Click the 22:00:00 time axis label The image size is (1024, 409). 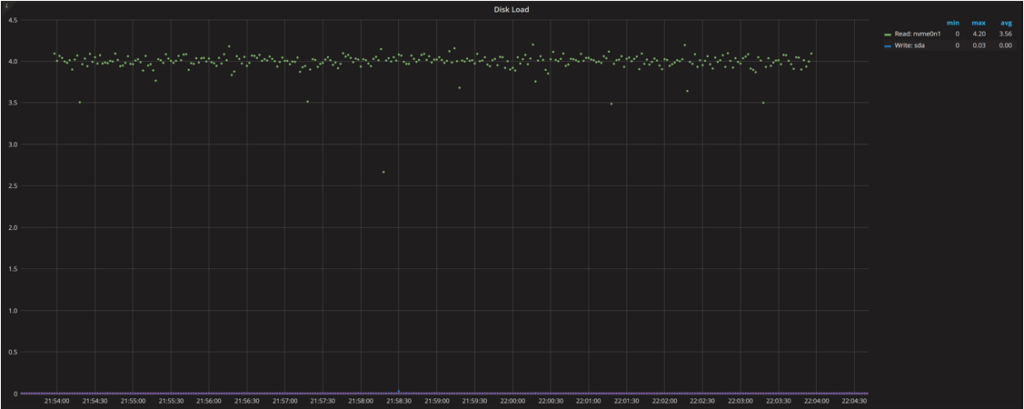(512, 401)
